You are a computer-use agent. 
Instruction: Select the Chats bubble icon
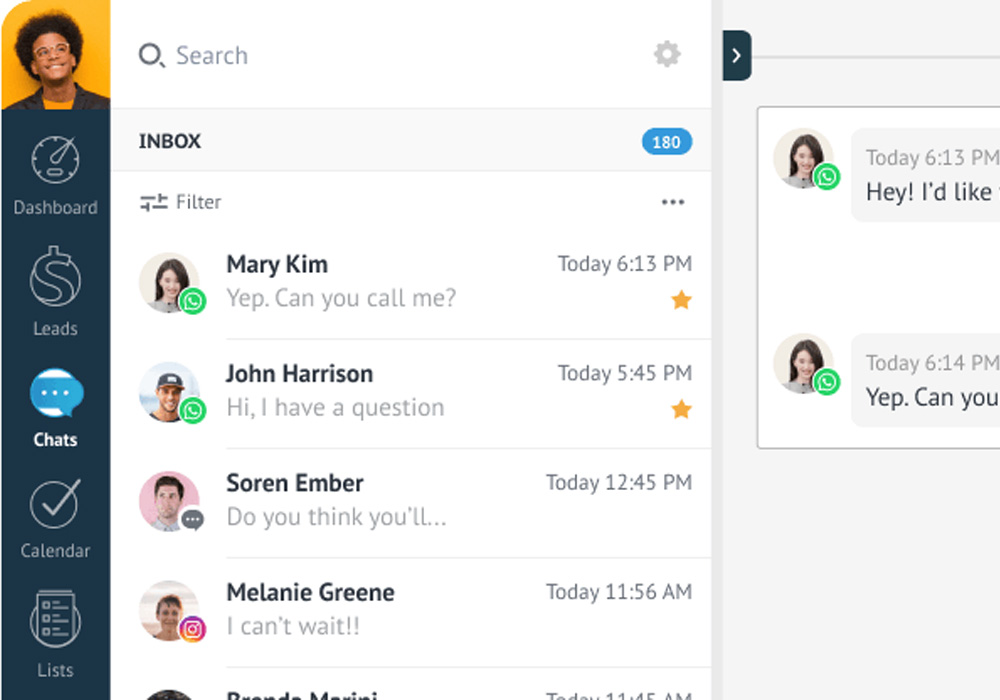pyautogui.click(x=55, y=393)
